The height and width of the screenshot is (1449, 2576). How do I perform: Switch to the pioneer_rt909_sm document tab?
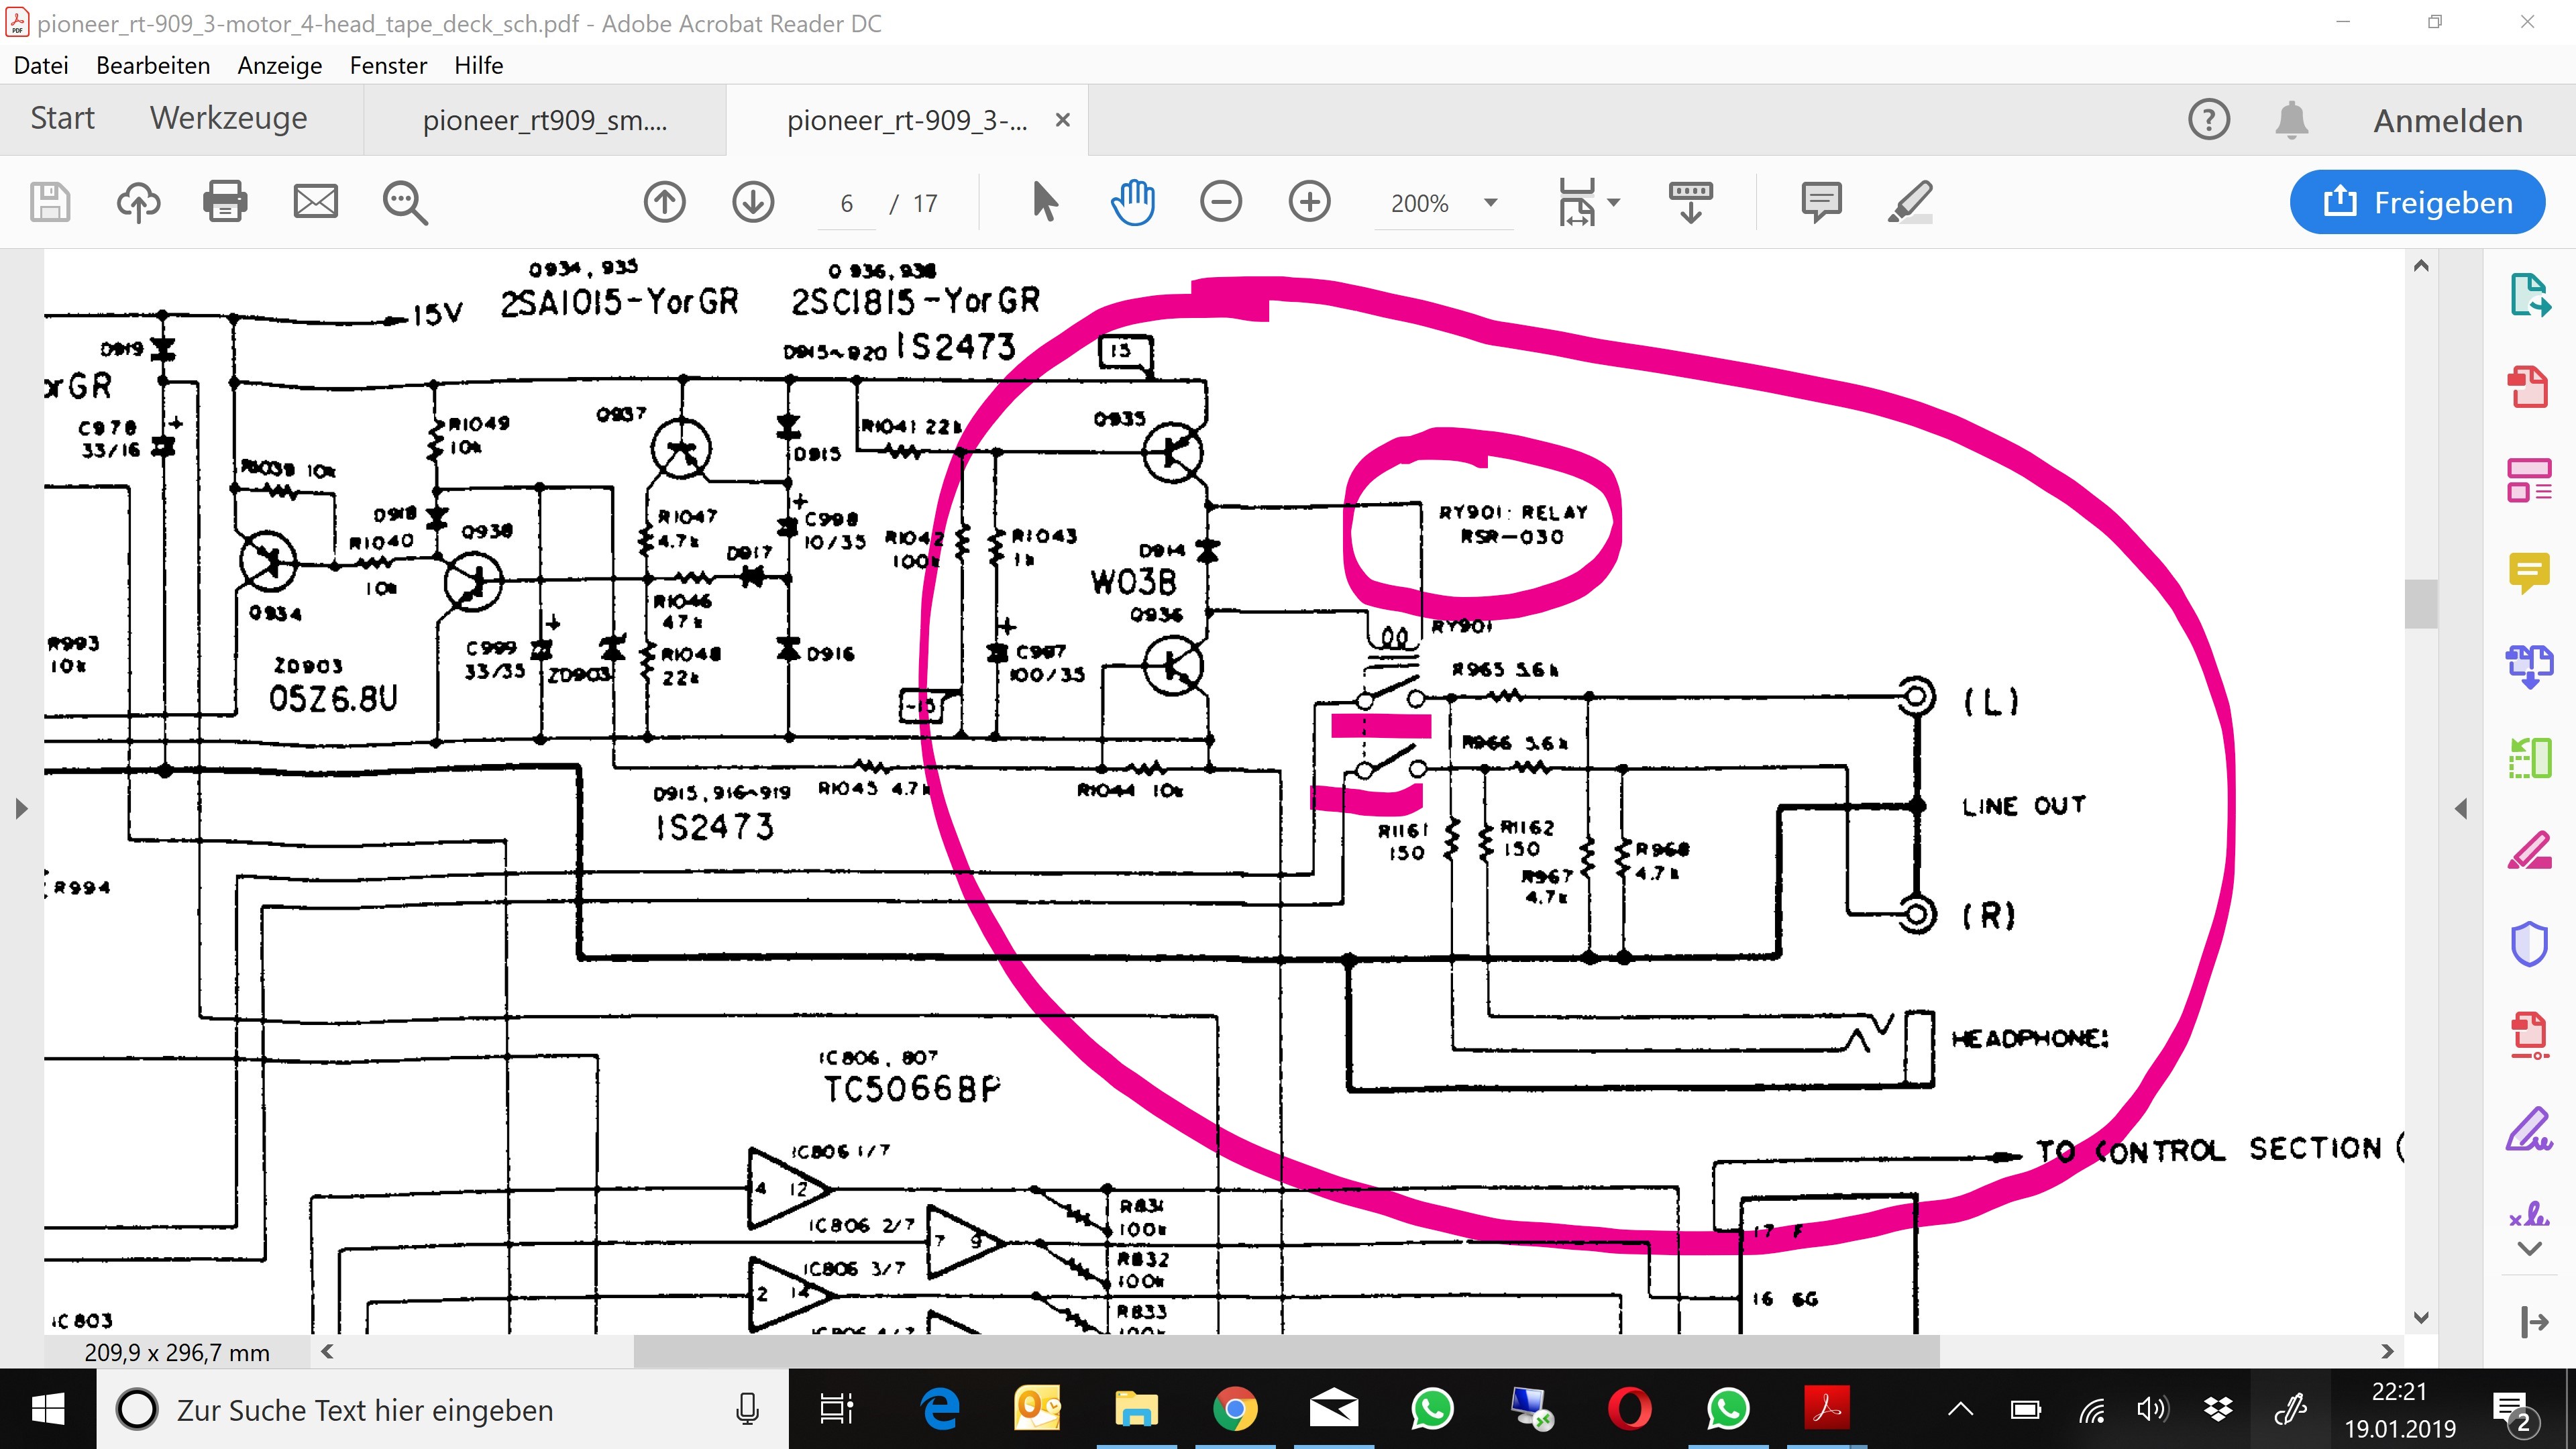(545, 120)
